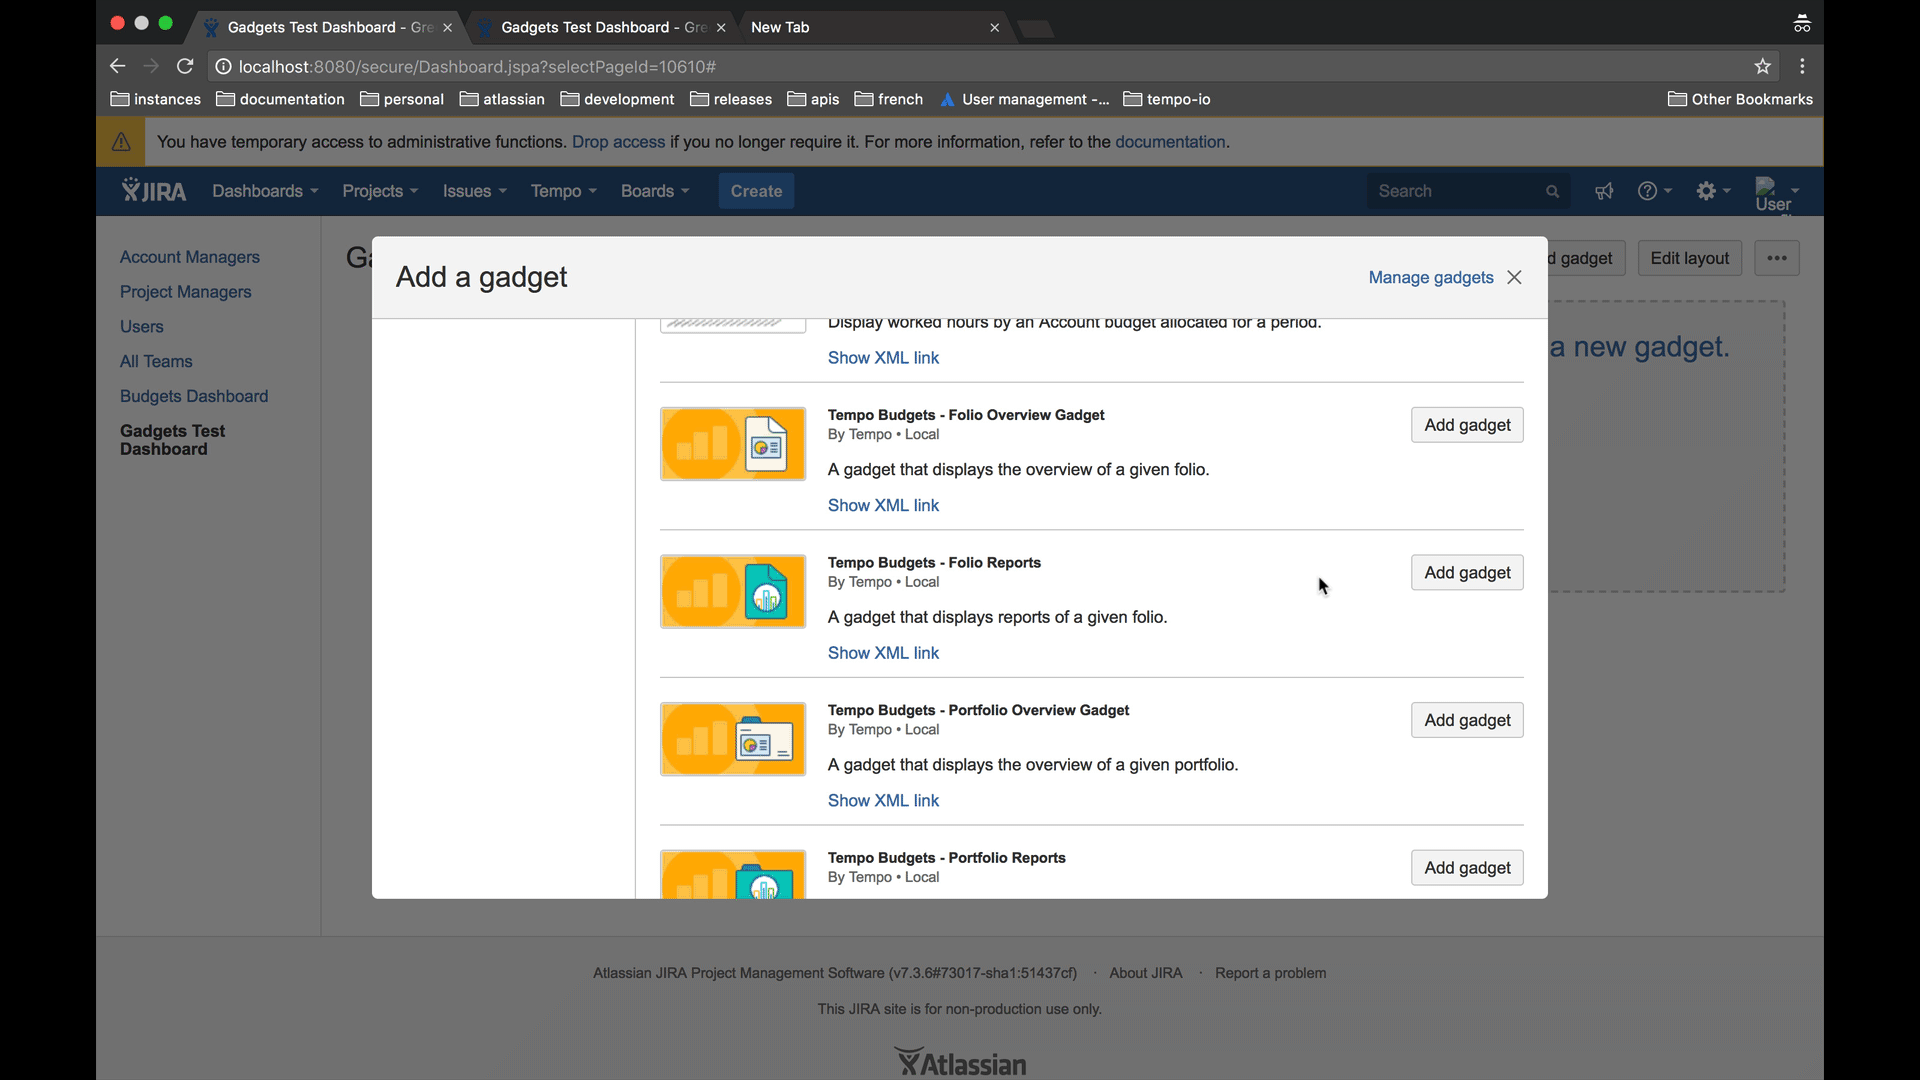Click Folio Reports gadget thumbnail
This screenshot has width=1920, height=1080.
(732, 592)
